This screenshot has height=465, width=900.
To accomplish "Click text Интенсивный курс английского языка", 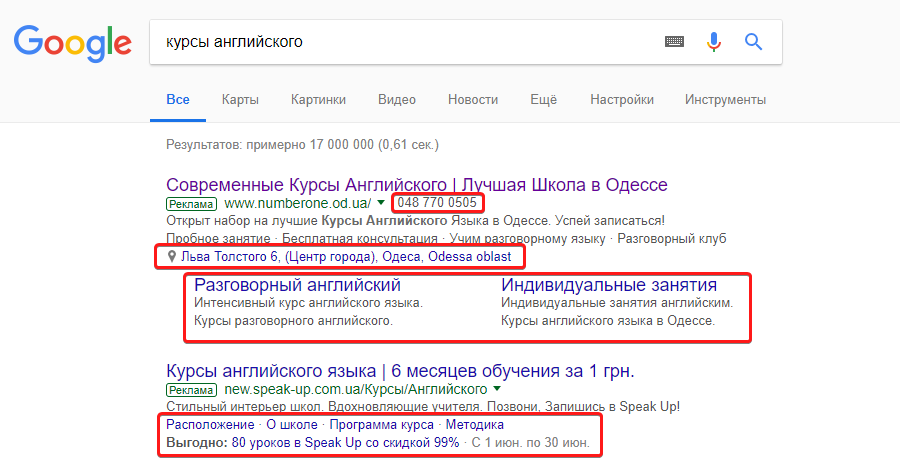I will (x=308, y=303).
